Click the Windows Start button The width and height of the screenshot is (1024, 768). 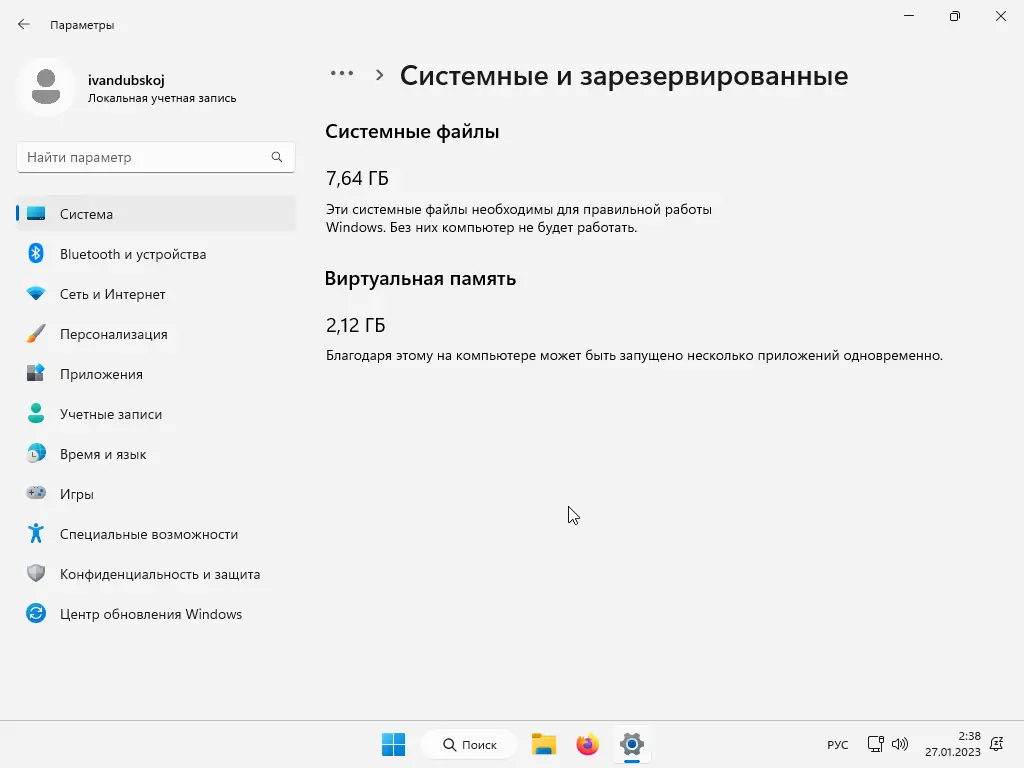393,744
